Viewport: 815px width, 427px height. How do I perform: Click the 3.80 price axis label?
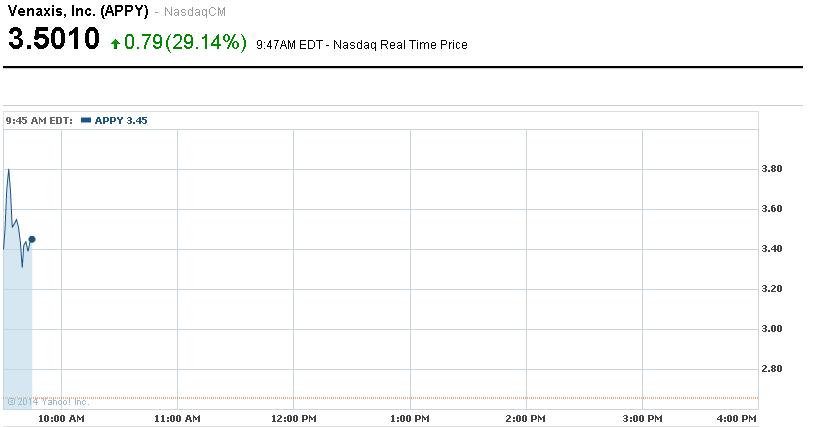pos(772,169)
